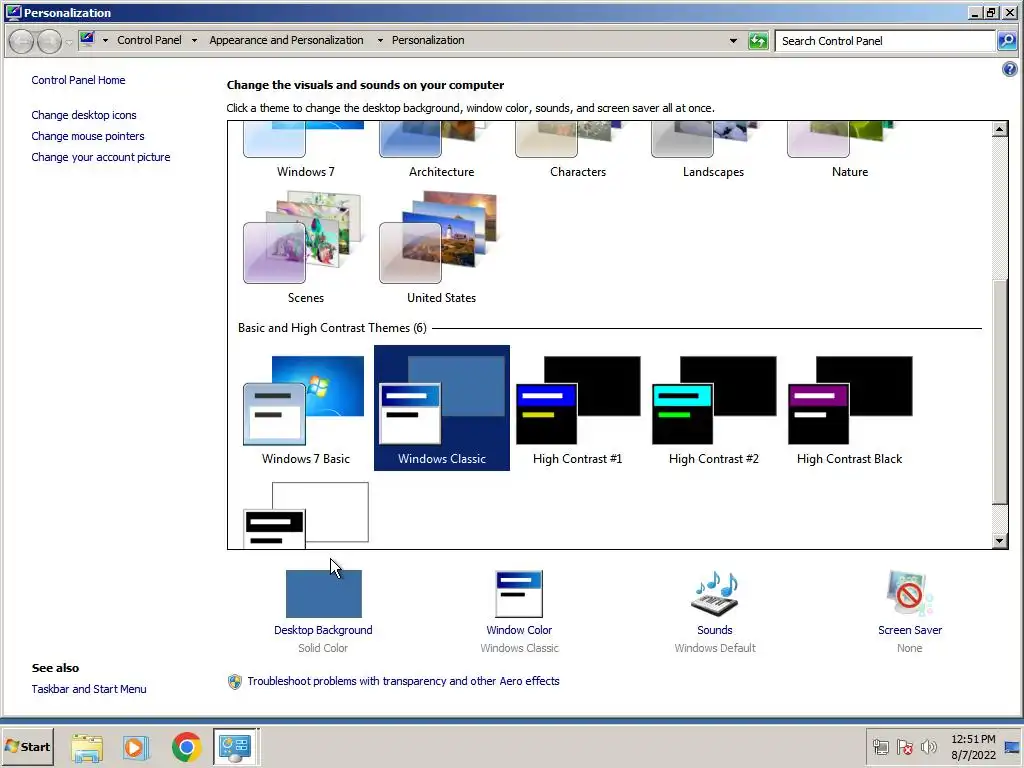Click the theme list scrollbar thumb
Screen dimensions: 1024x768
pos(999,391)
